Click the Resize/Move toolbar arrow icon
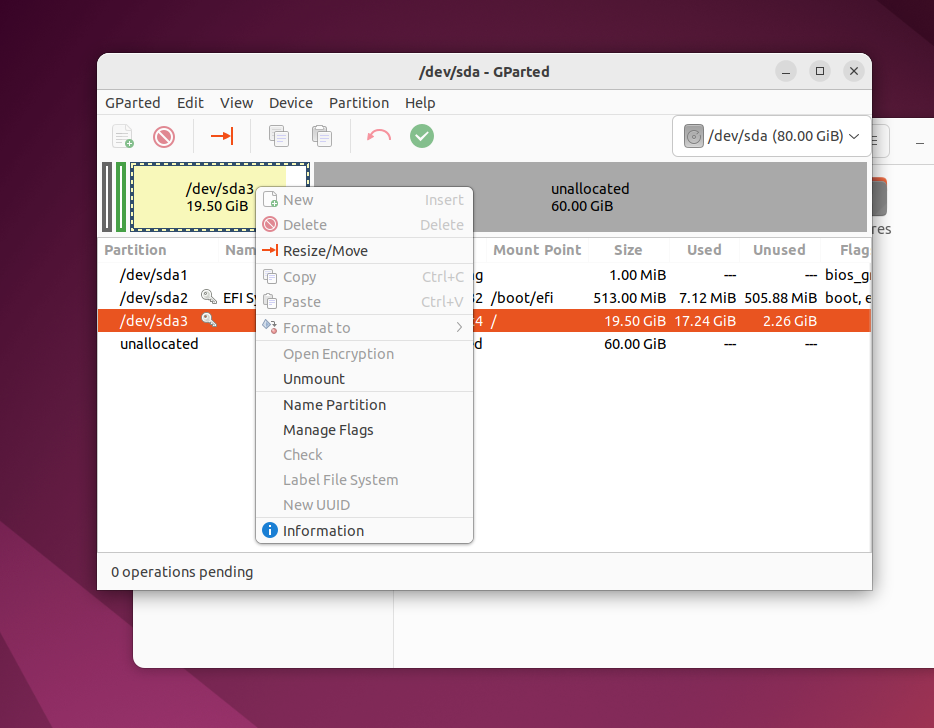Viewport: 934px width, 728px height. [x=222, y=136]
